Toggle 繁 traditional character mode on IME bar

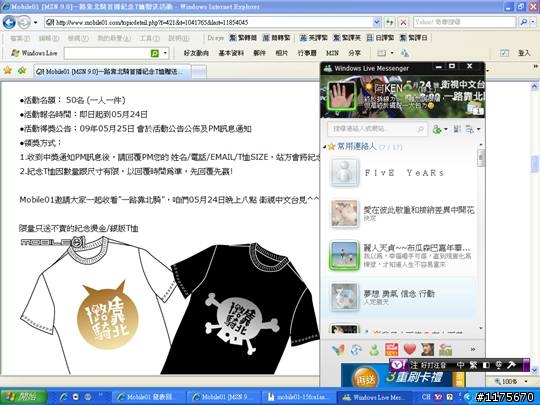[472, 365]
